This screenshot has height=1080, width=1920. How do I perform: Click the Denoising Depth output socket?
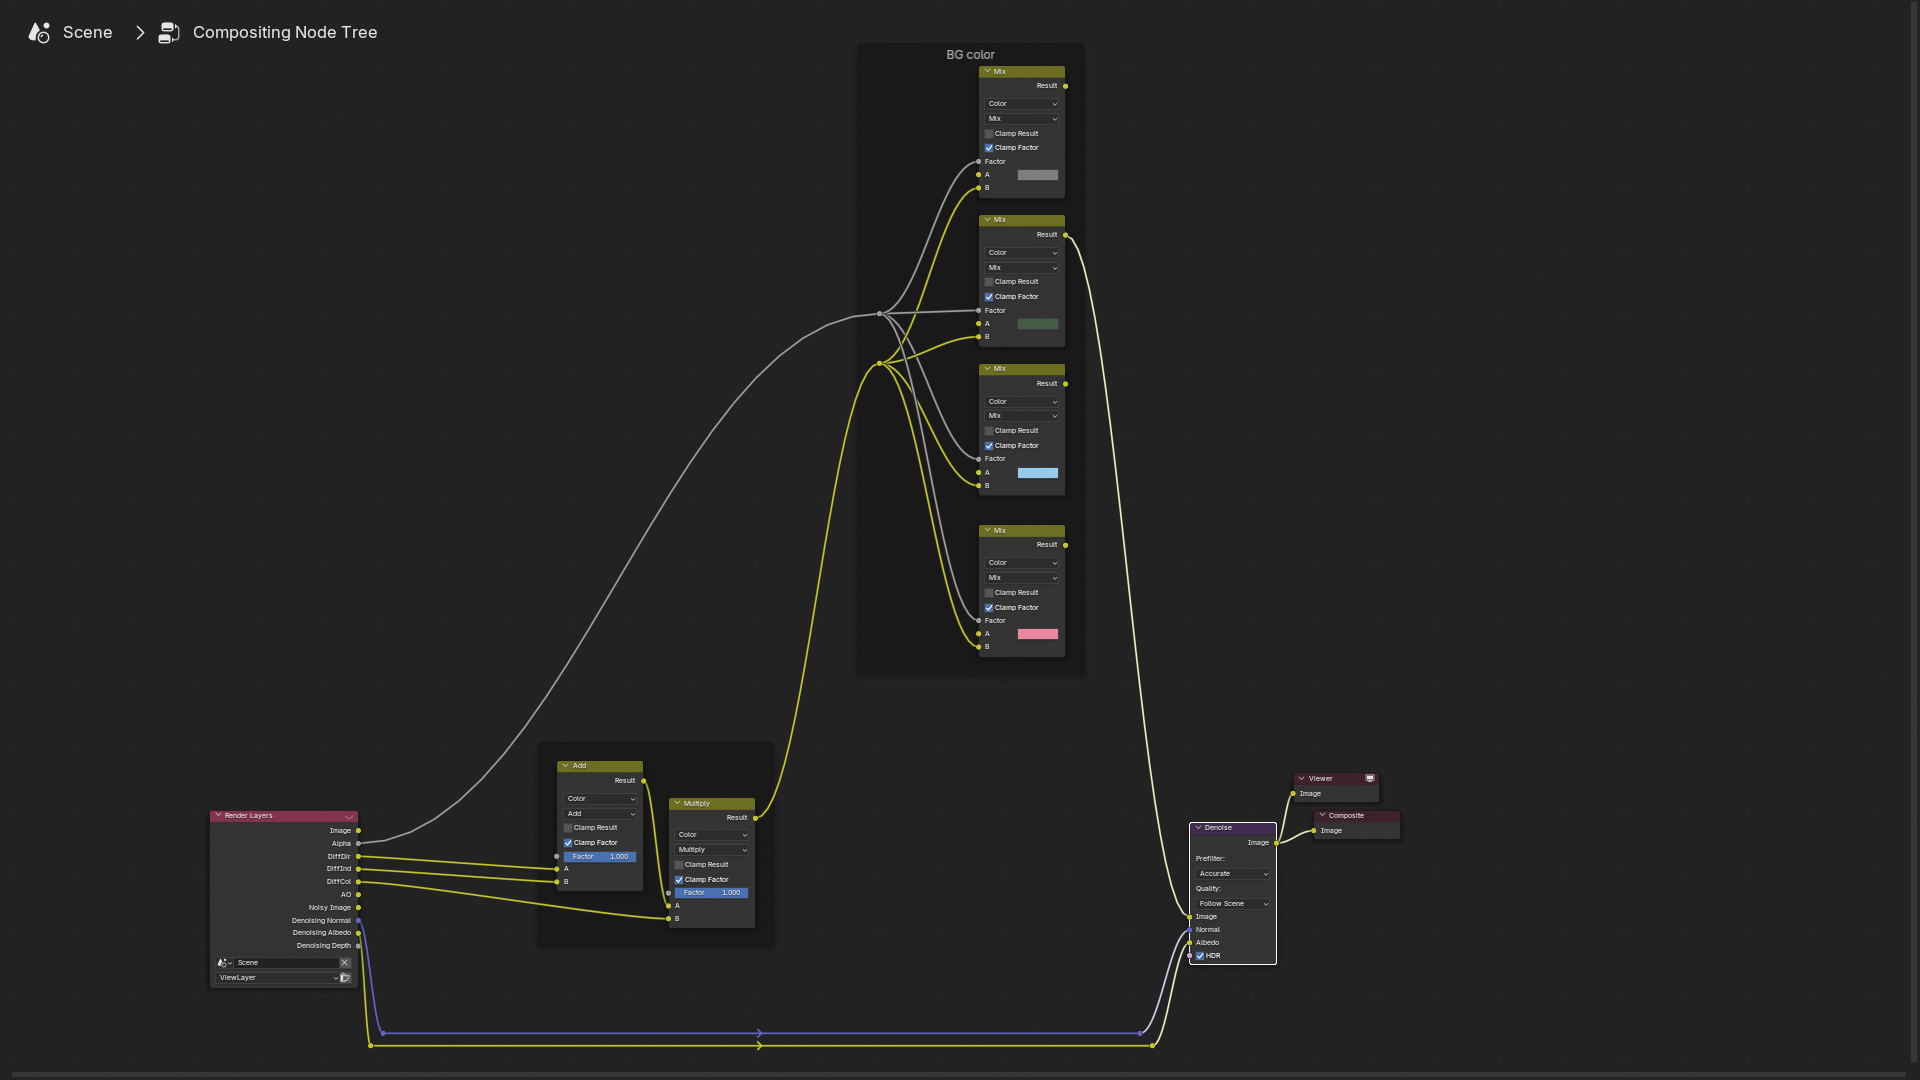[x=358, y=946]
